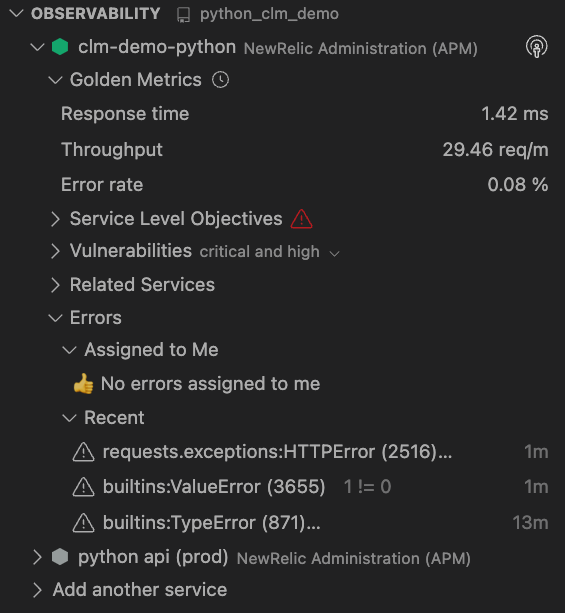Select the Errors heading
The width and height of the screenshot is (565, 613).
tap(95, 317)
